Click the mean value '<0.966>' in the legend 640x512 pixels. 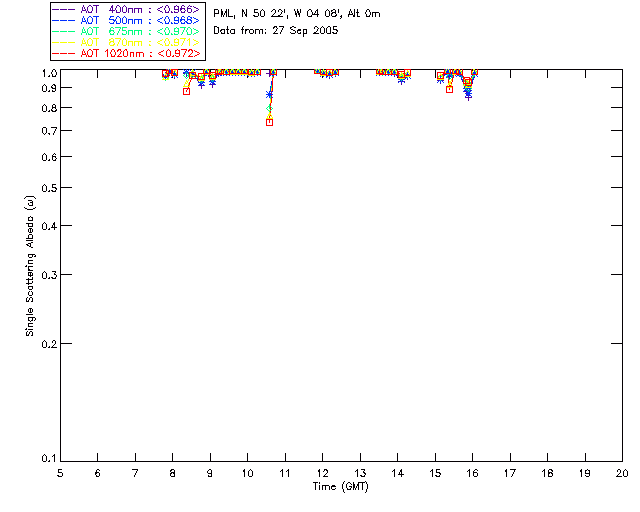(178, 9)
